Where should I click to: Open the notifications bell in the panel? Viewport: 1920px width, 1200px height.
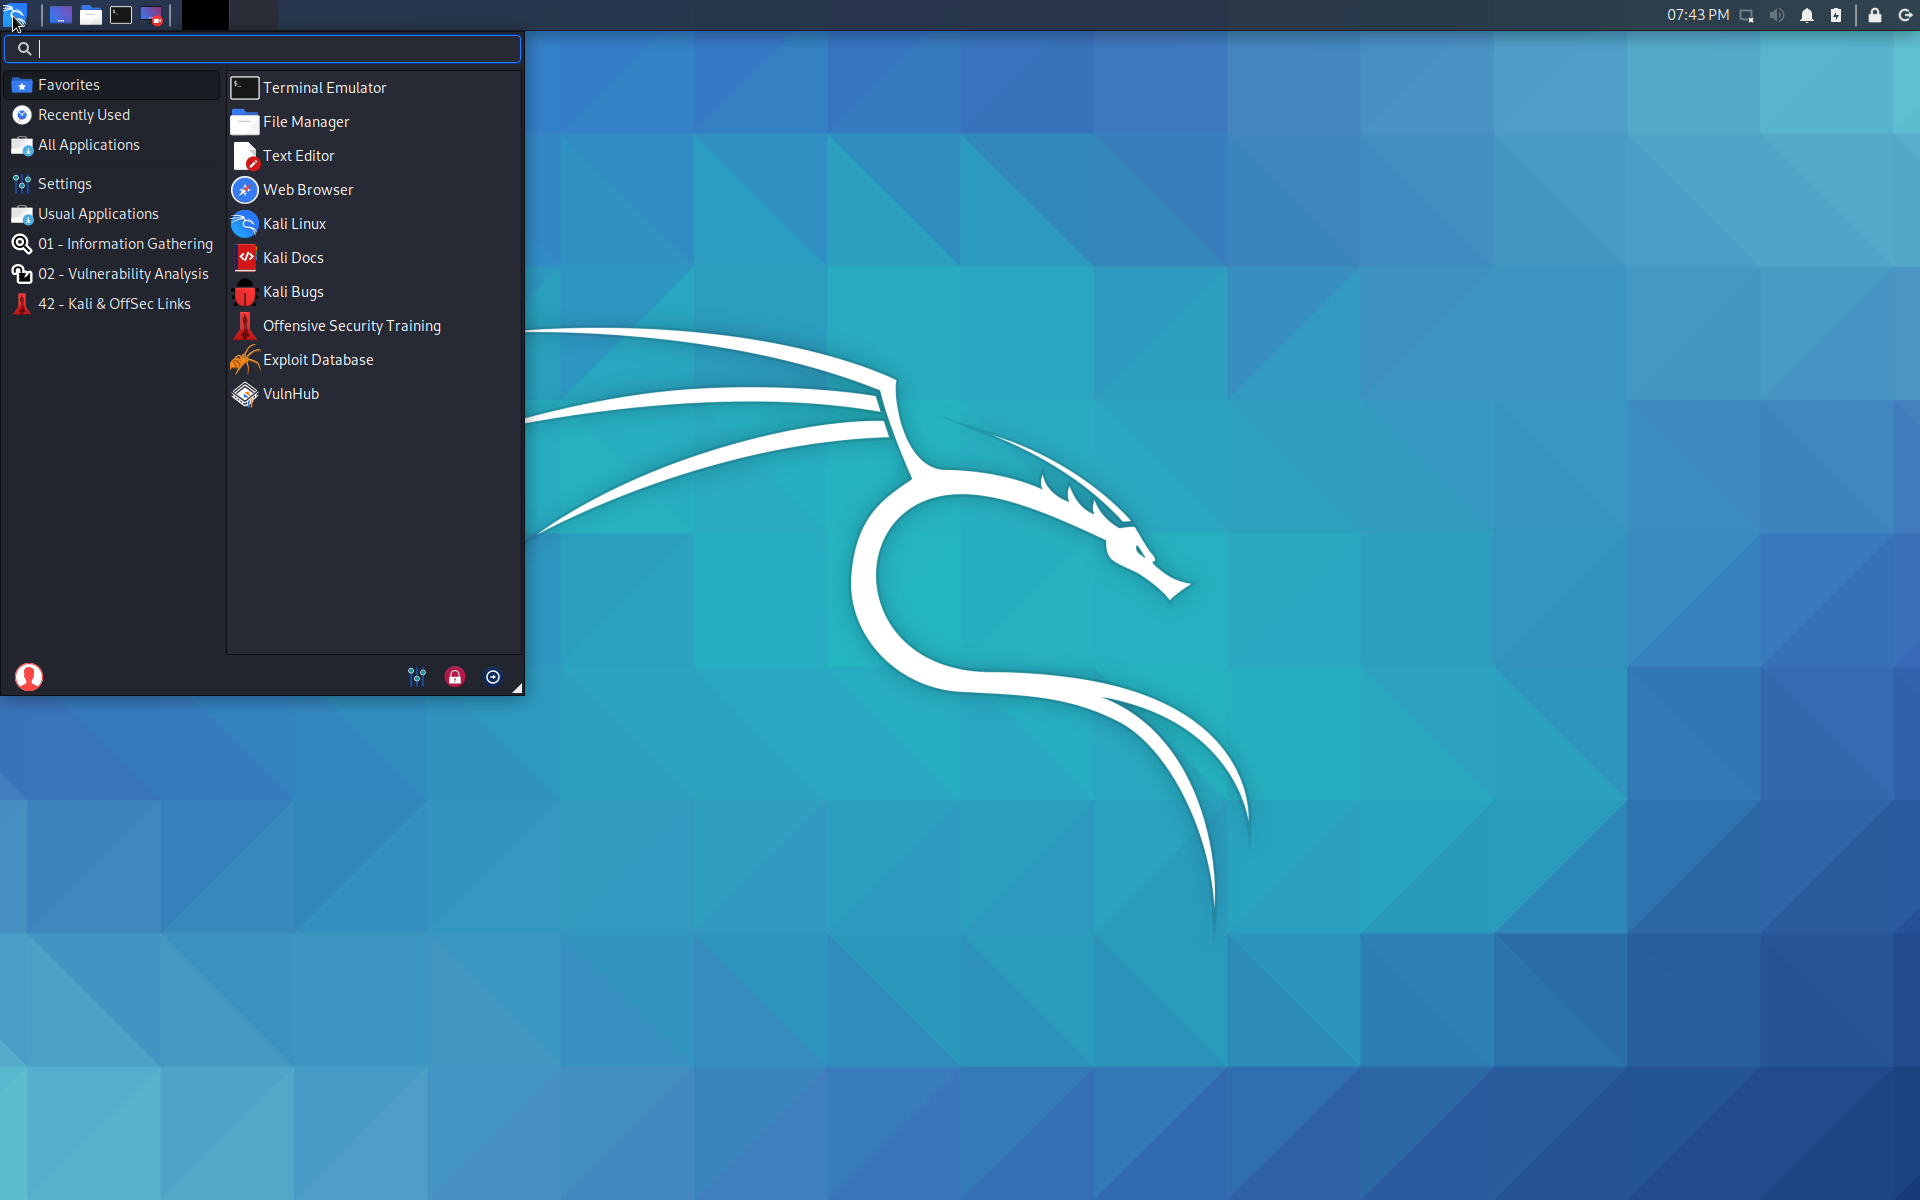pos(1807,15)
